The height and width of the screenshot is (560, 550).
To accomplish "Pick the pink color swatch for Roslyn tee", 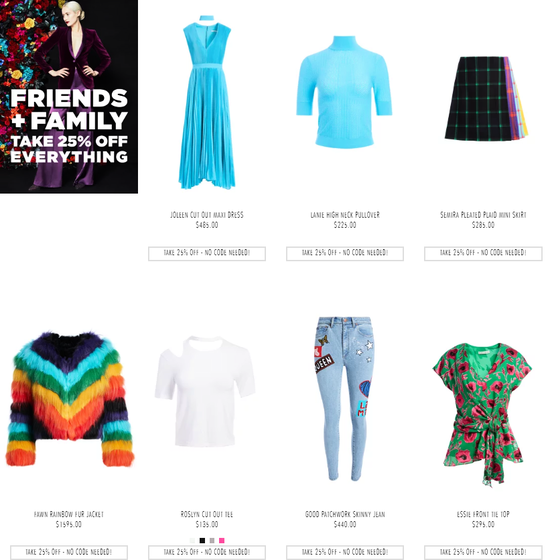I will click(x=221, y=540).
